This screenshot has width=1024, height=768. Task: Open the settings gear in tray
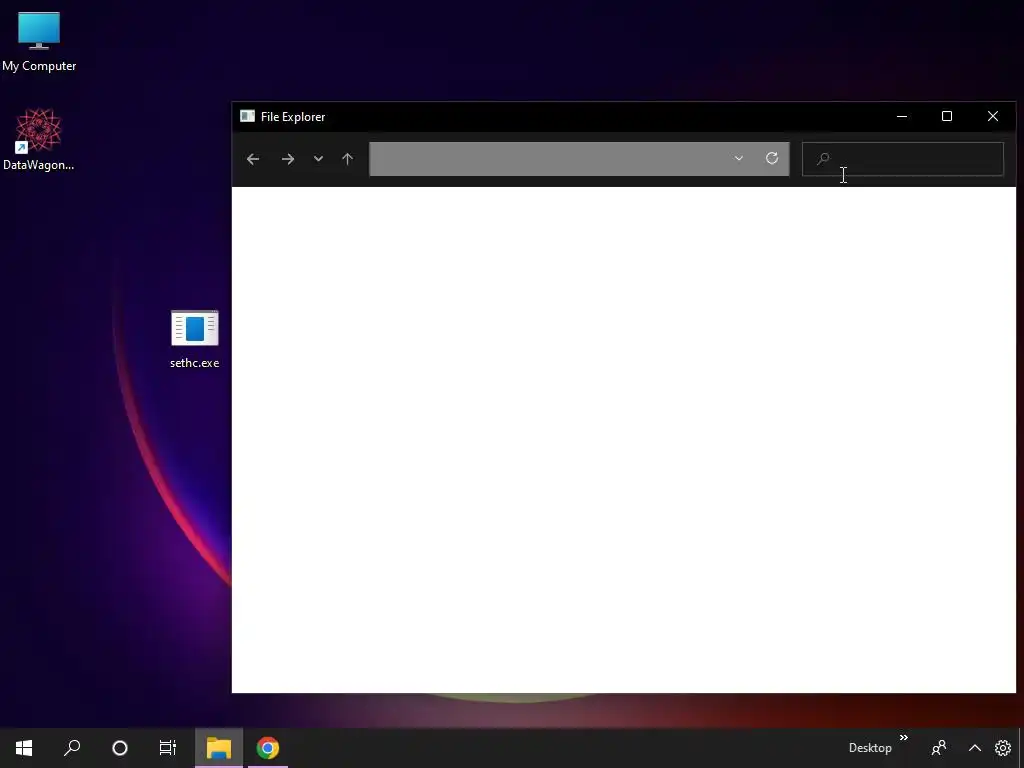tap(1003, 748)
